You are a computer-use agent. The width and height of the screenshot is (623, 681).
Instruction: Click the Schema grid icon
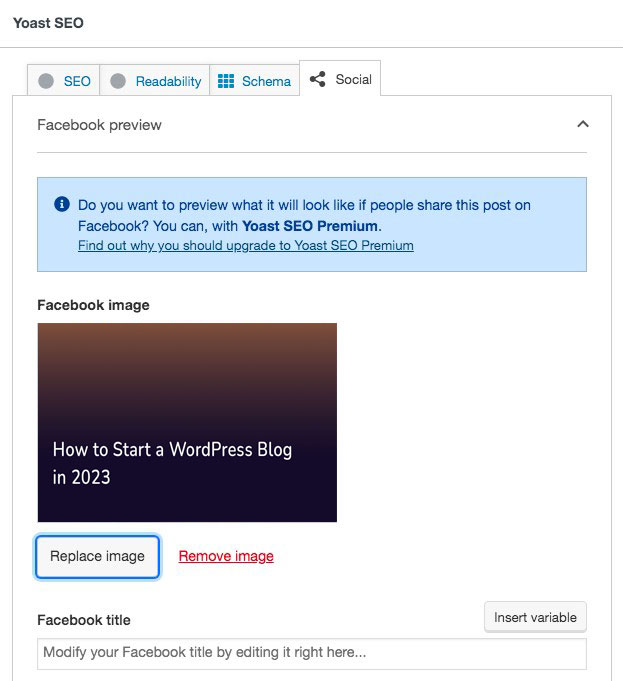click(226, 81)
